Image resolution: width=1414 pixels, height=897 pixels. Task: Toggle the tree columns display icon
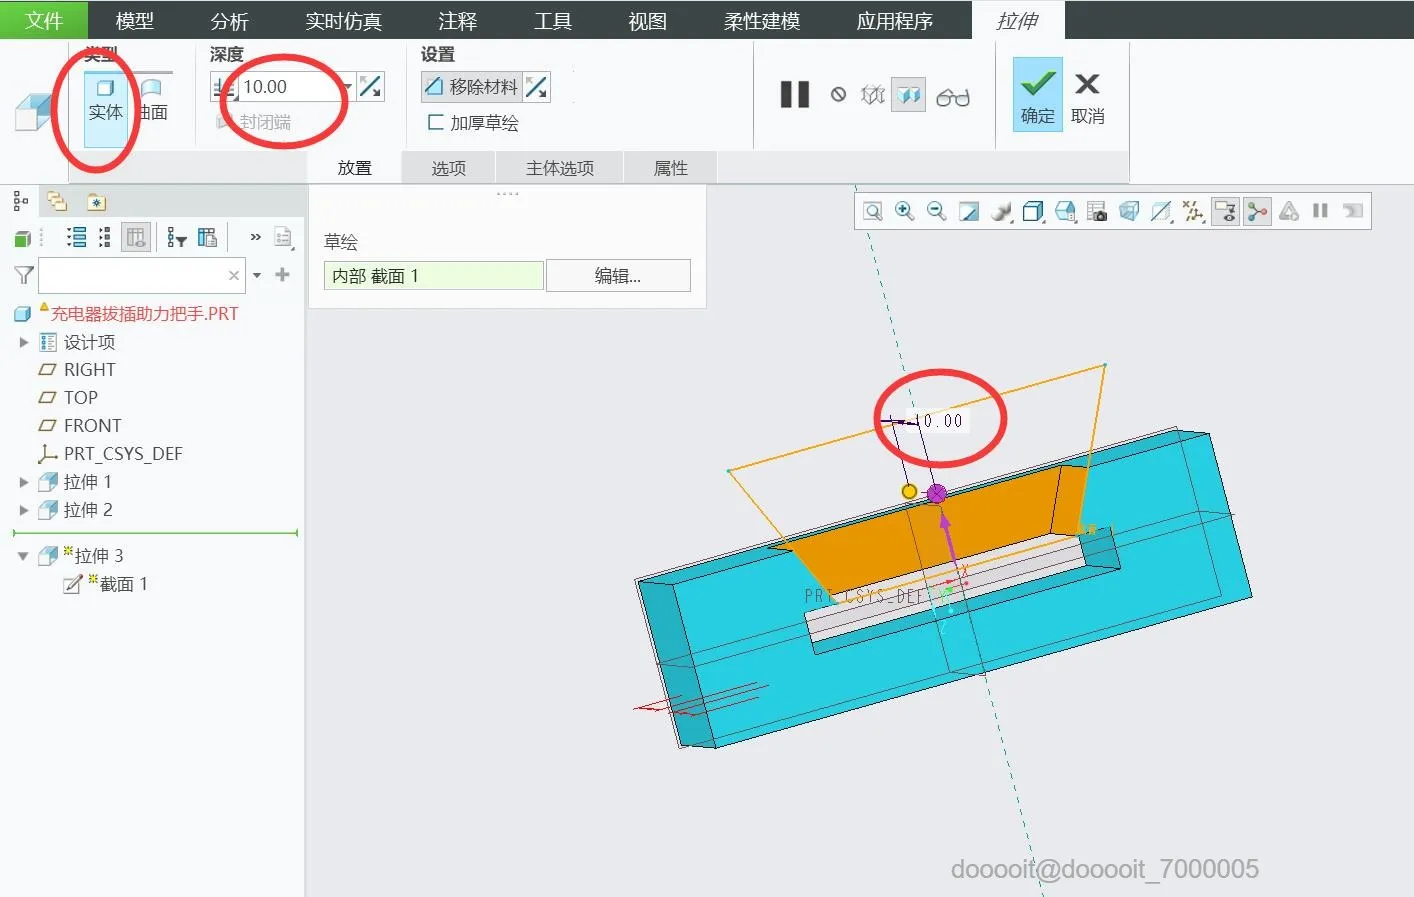136,237
